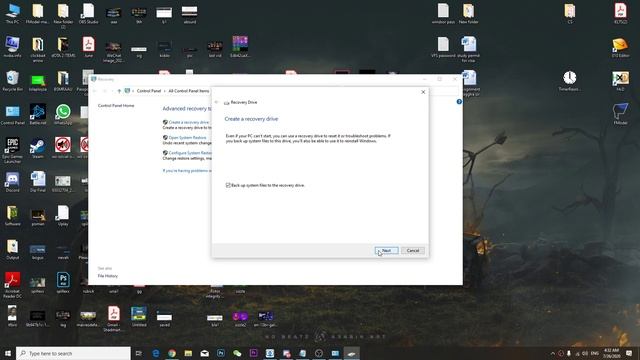Image resolution: width=640 pixels, height=360 pixels.
Task: Open the windsor pass text file
Action: [443, 13]
